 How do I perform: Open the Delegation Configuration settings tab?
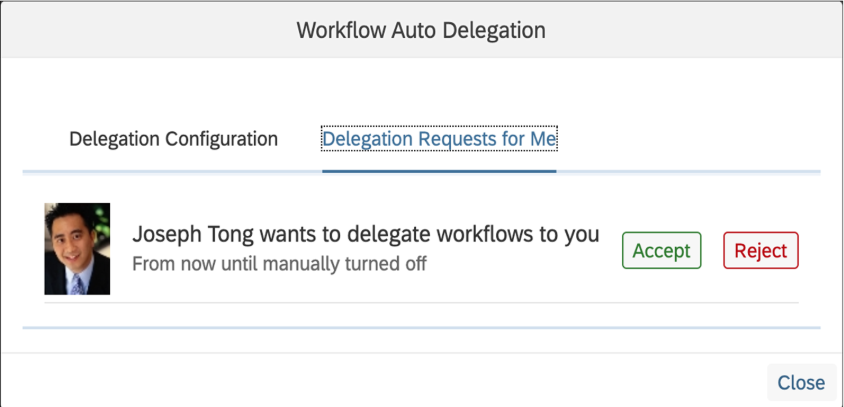click(x=173, y=139)
